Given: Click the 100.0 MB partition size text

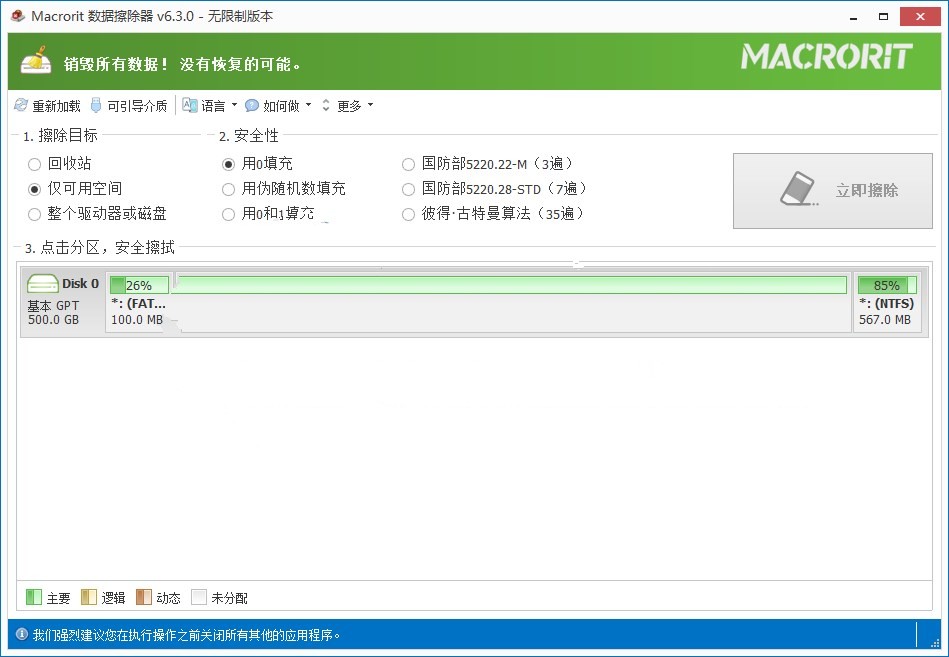Looking at the screenshot, I should pyautogui.click(x=137, y=319).
